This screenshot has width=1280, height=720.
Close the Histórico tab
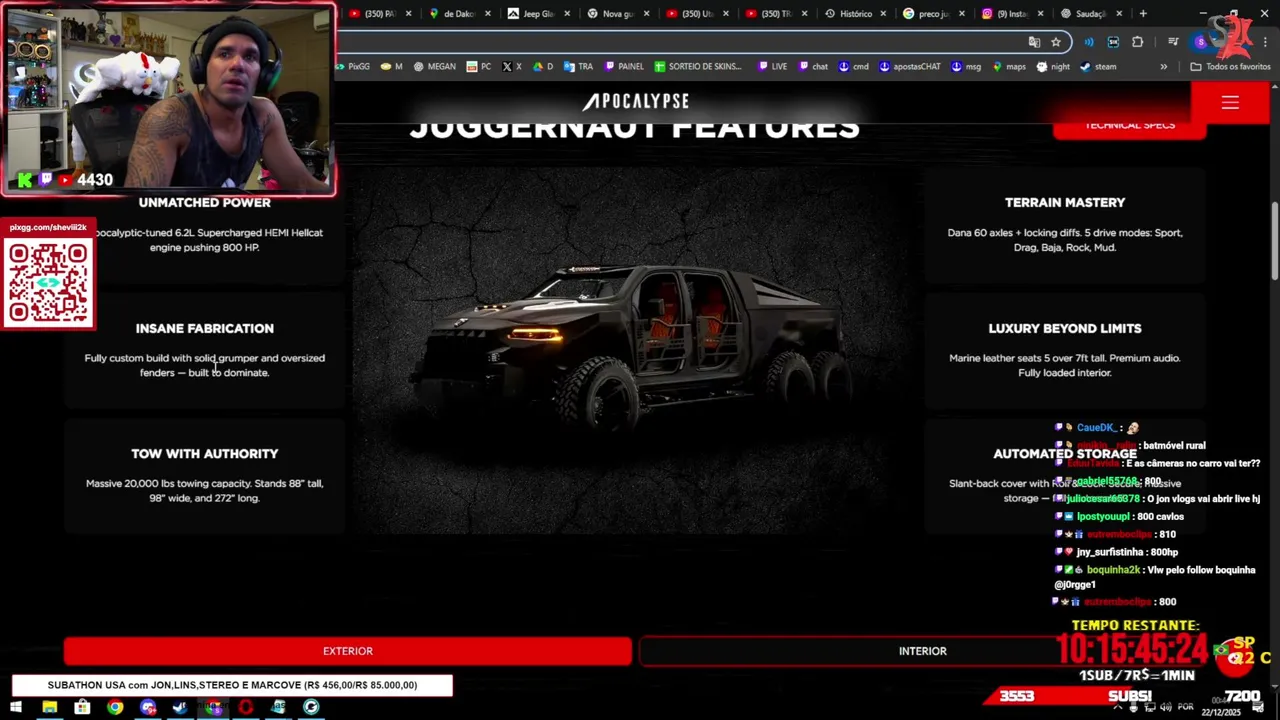pyautogui.click(x=885, y=14)
